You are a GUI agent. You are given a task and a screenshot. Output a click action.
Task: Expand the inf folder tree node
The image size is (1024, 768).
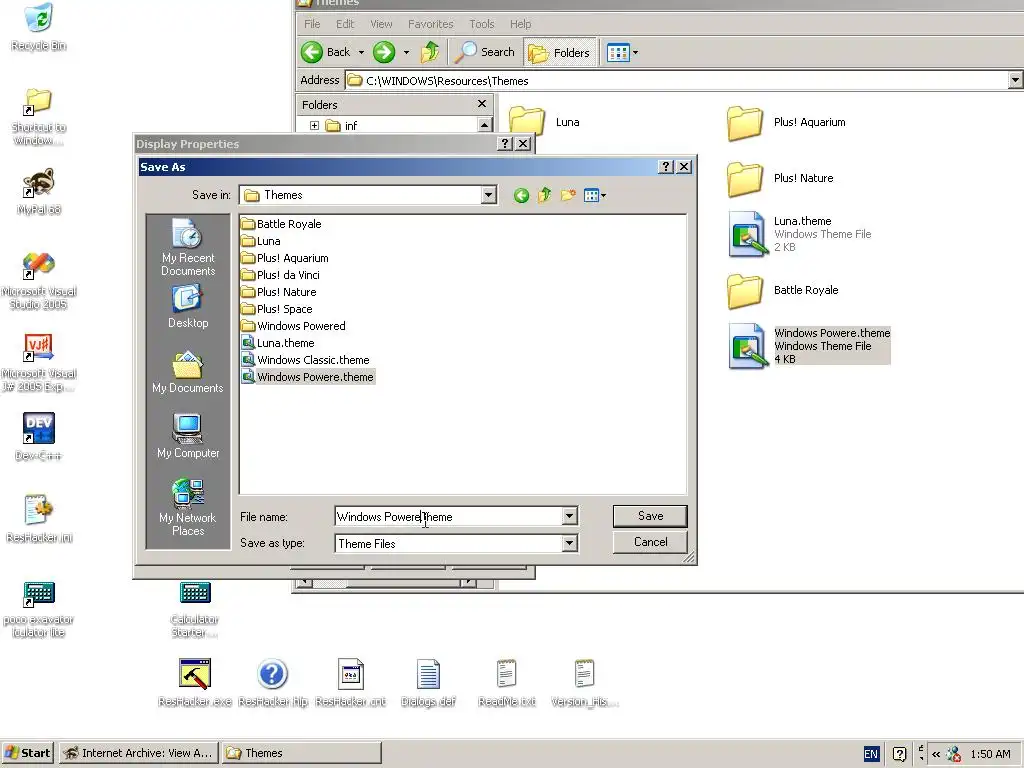pos(314,125)
